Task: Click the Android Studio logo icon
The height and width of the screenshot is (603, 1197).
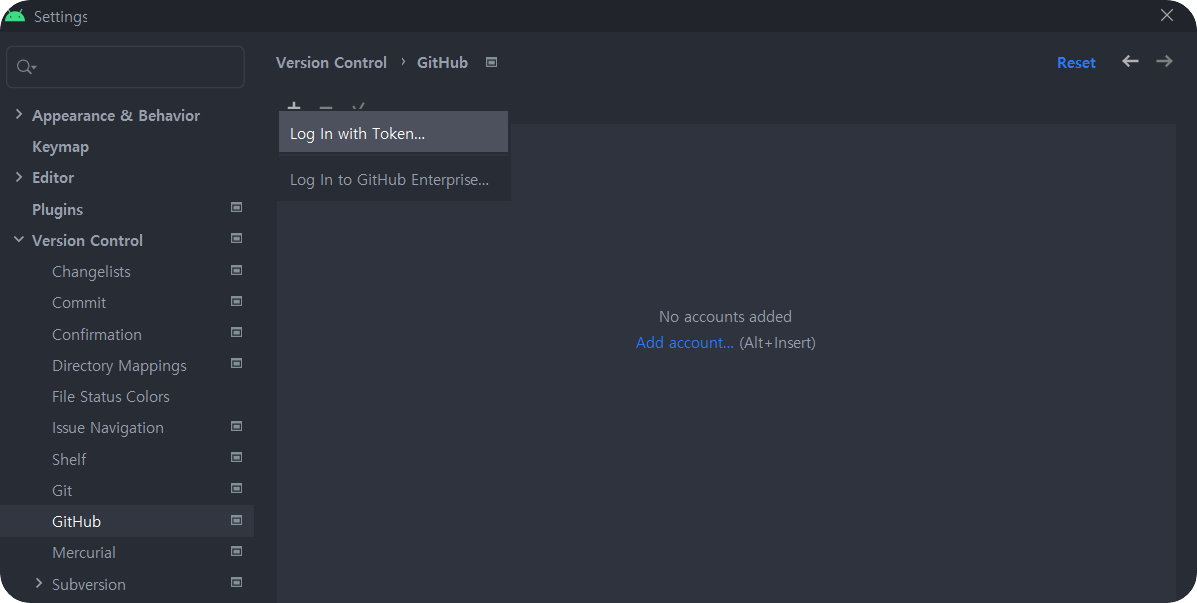Action: pos(15,15)
